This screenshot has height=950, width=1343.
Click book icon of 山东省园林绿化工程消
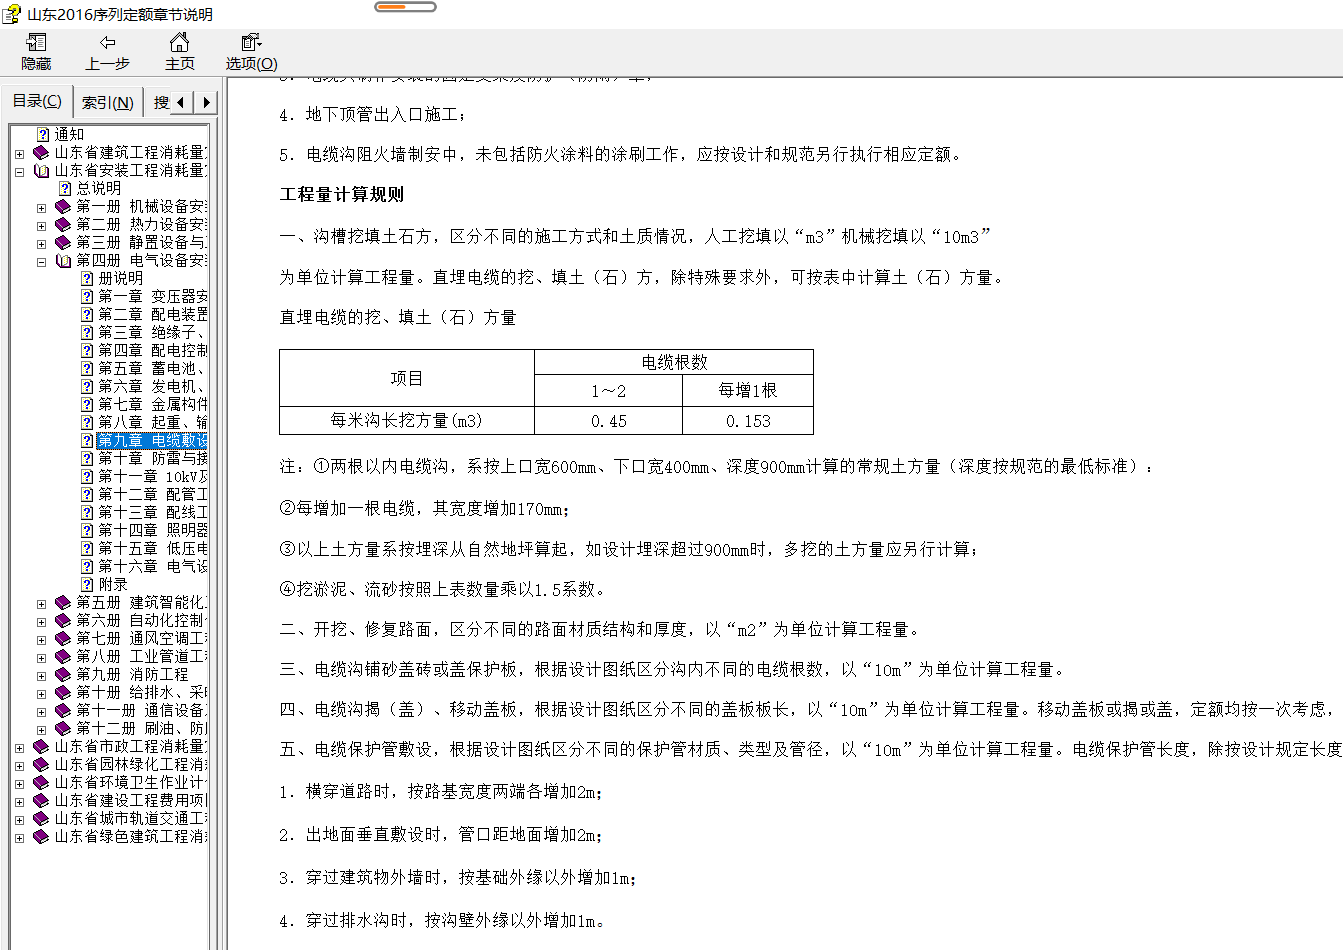[41, 764]
